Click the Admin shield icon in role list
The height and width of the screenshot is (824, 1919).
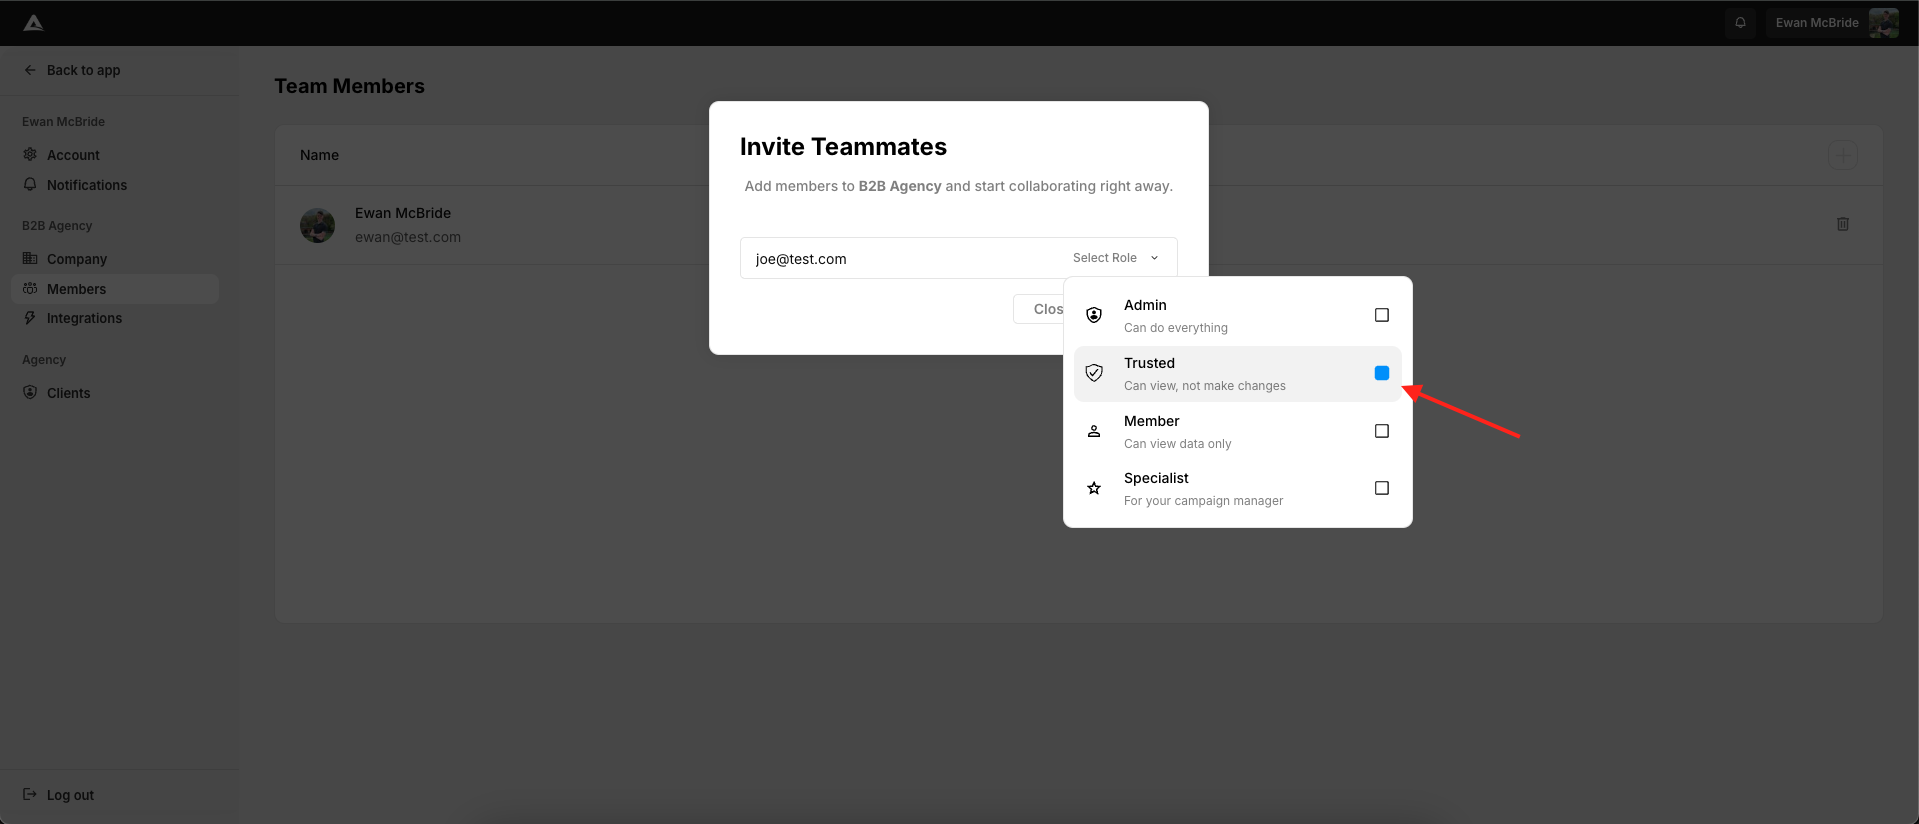coord(1094,315)
